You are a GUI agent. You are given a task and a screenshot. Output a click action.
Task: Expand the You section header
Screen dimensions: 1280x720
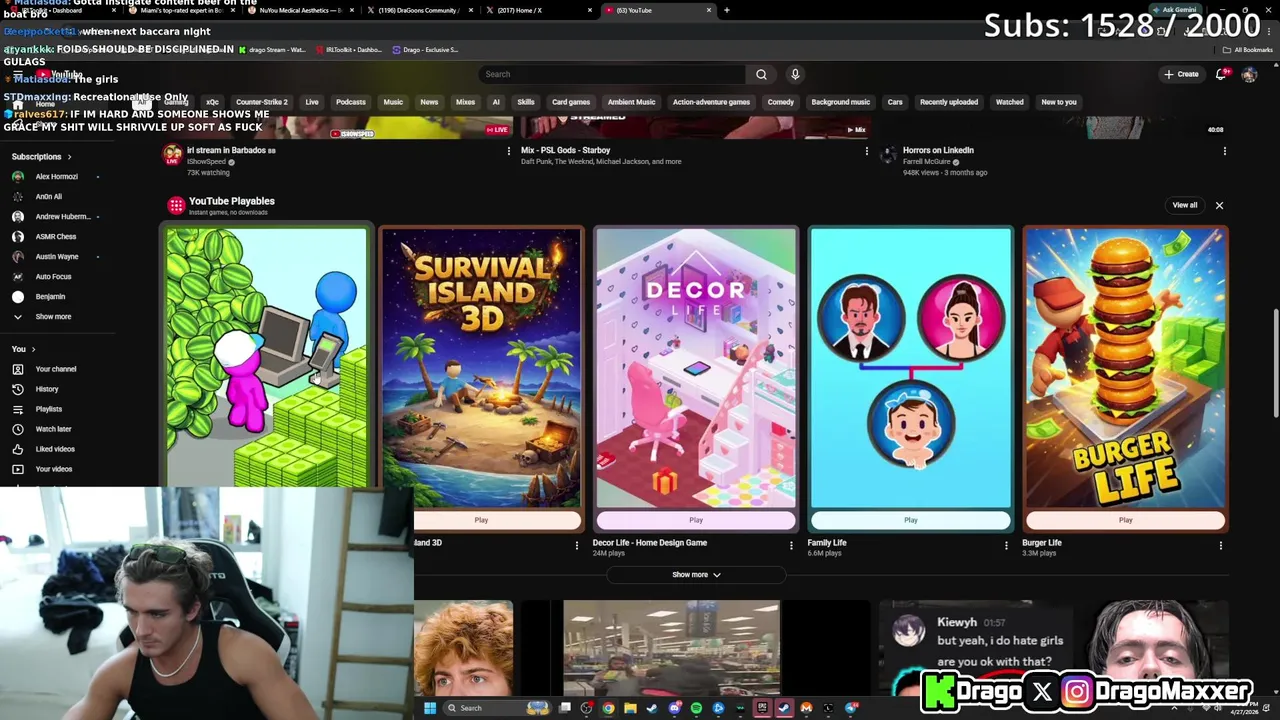[24, 349]
